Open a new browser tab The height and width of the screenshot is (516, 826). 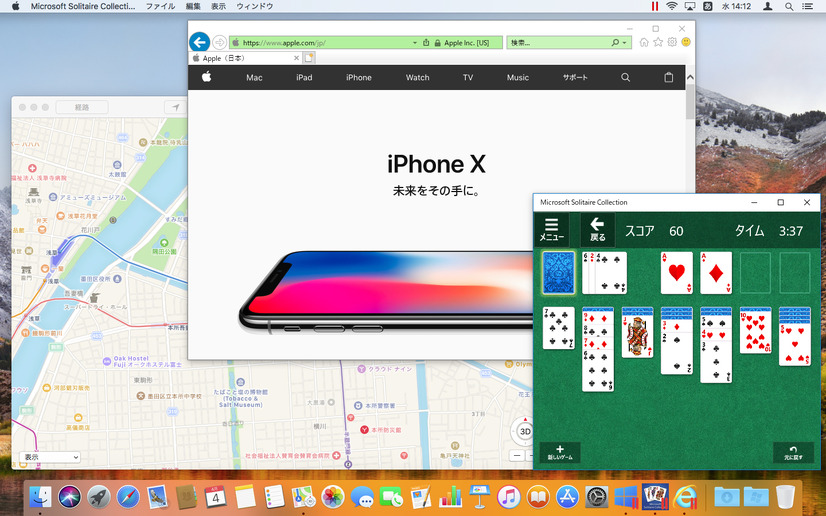click(x=309, y=57)
